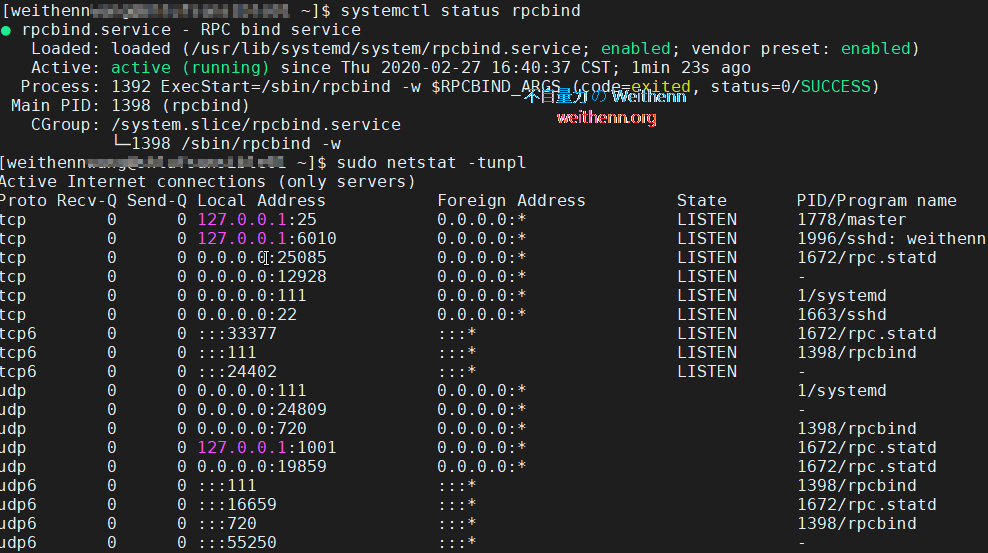Click the 'Foreign Address' column header
The height and width of the screenshot is (553, 988).
(511, 200)
